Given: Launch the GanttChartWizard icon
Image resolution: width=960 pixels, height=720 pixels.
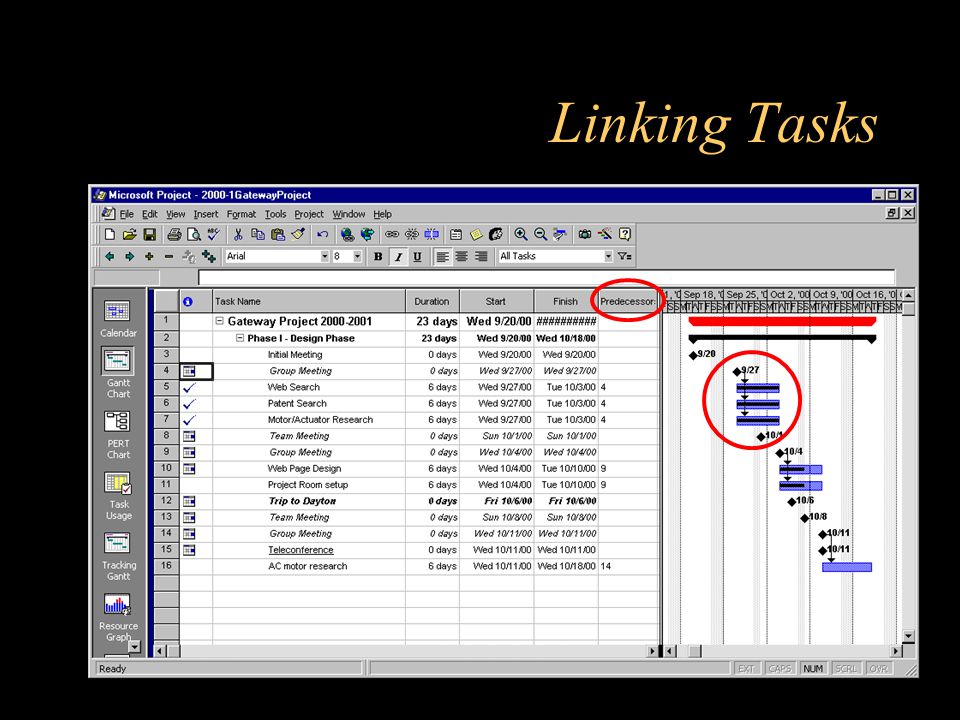Looking at the screenshot, I should coord(605,234).
